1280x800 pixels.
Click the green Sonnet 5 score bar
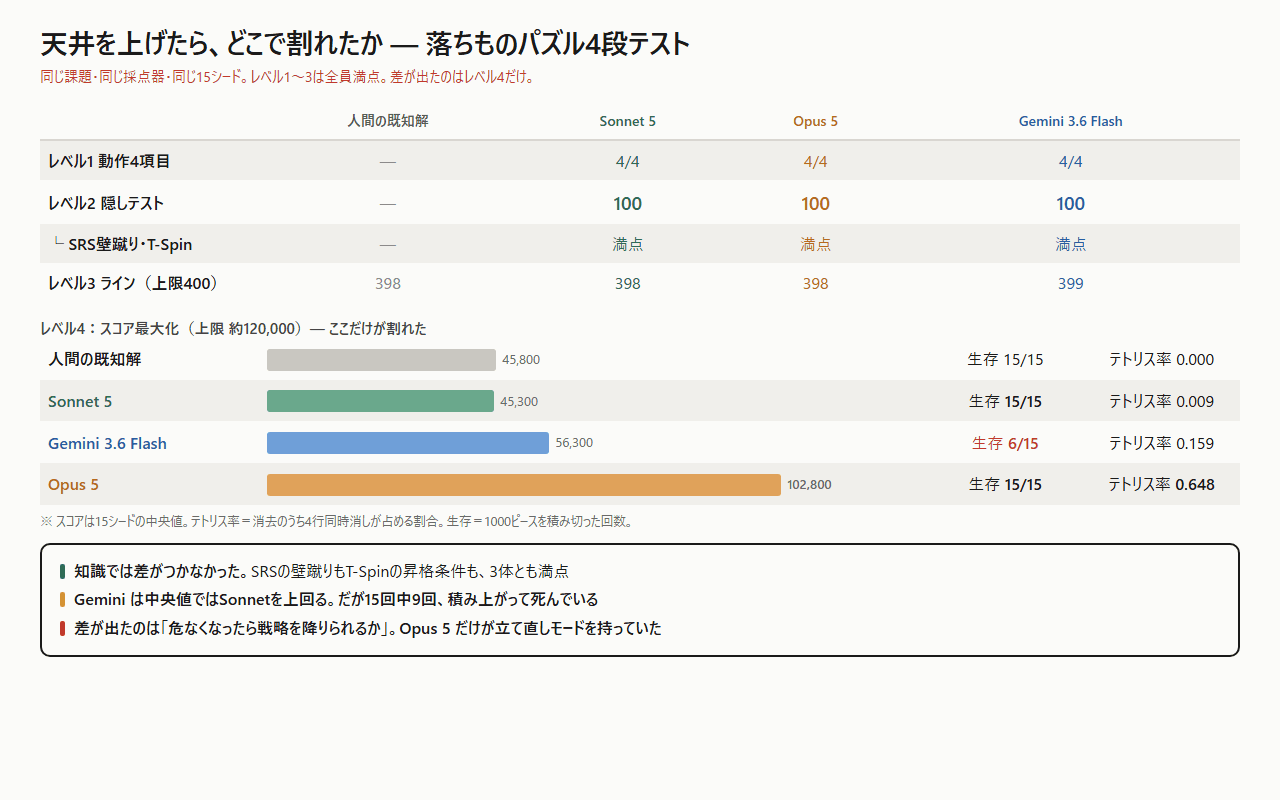(380, 401)
